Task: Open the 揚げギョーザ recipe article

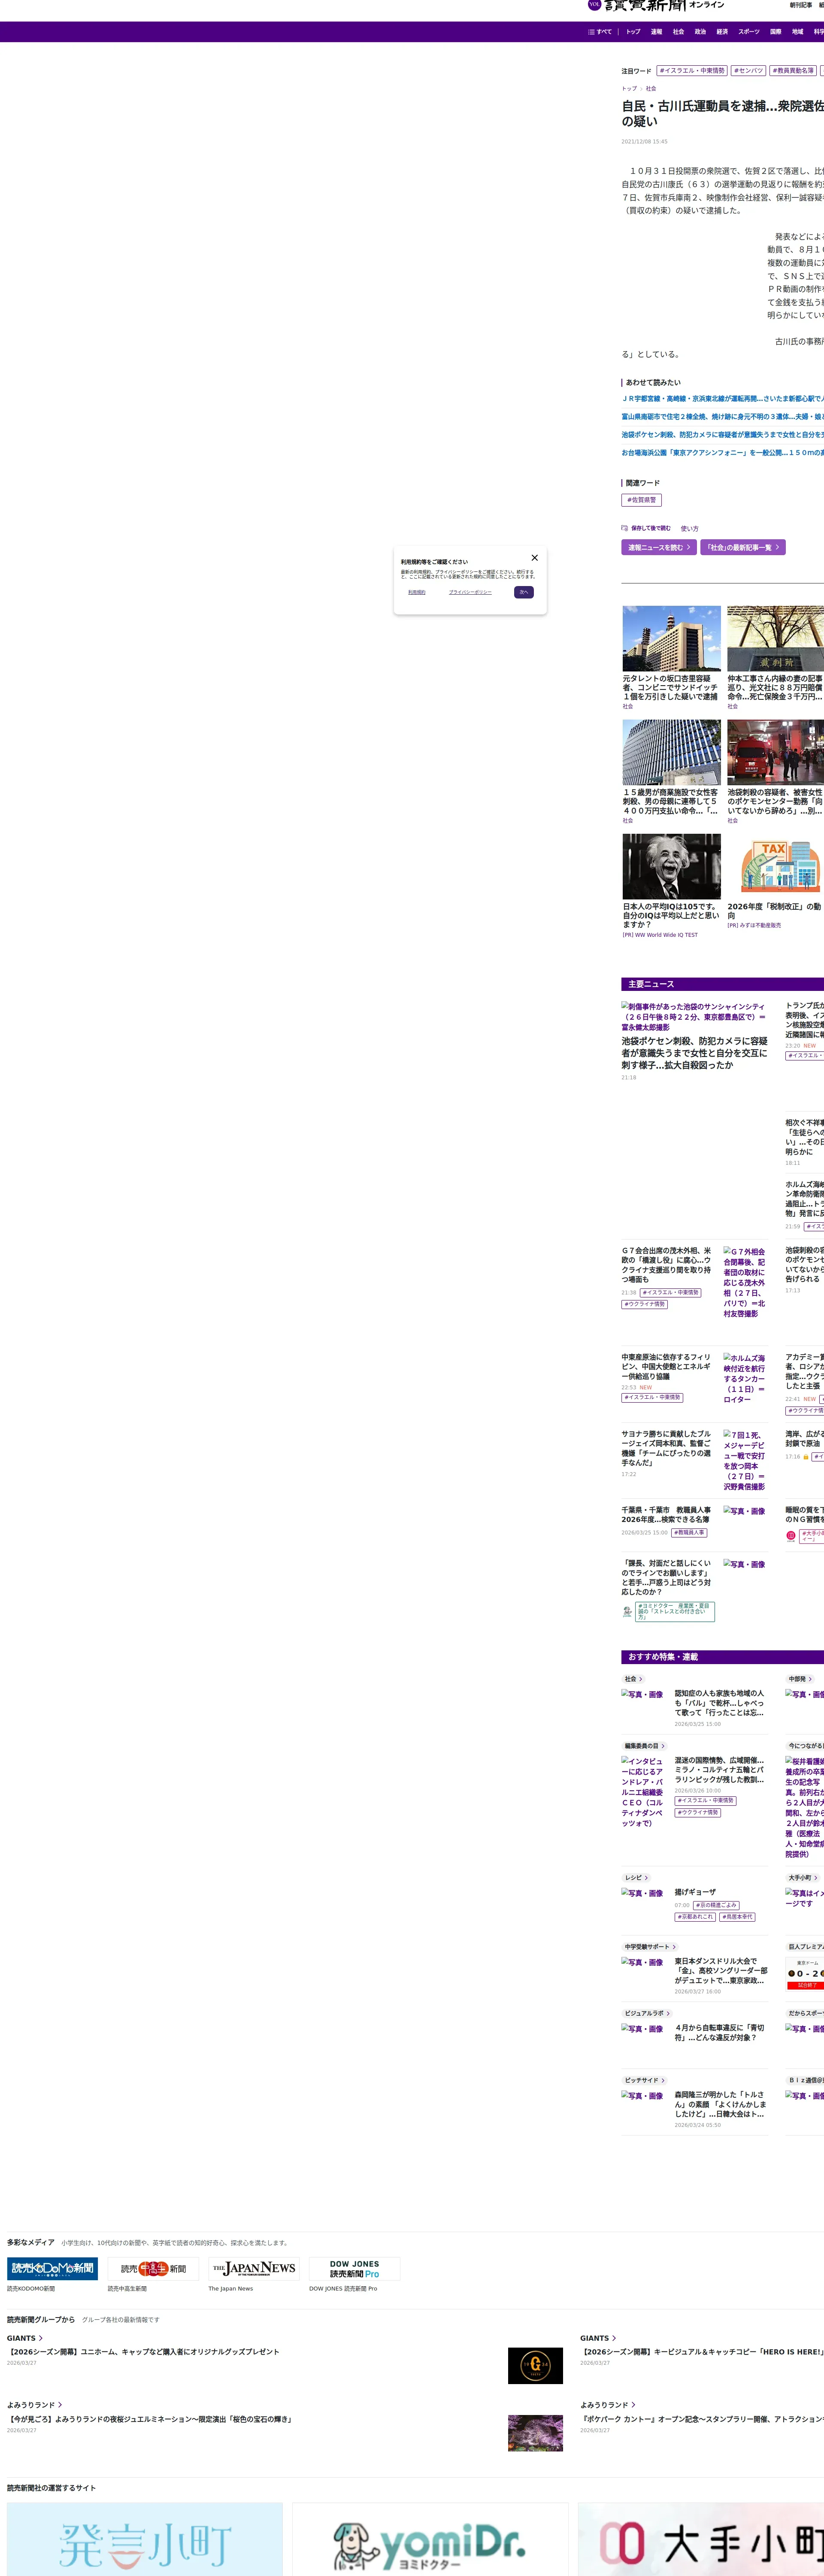Action: tap(695, 1892)
